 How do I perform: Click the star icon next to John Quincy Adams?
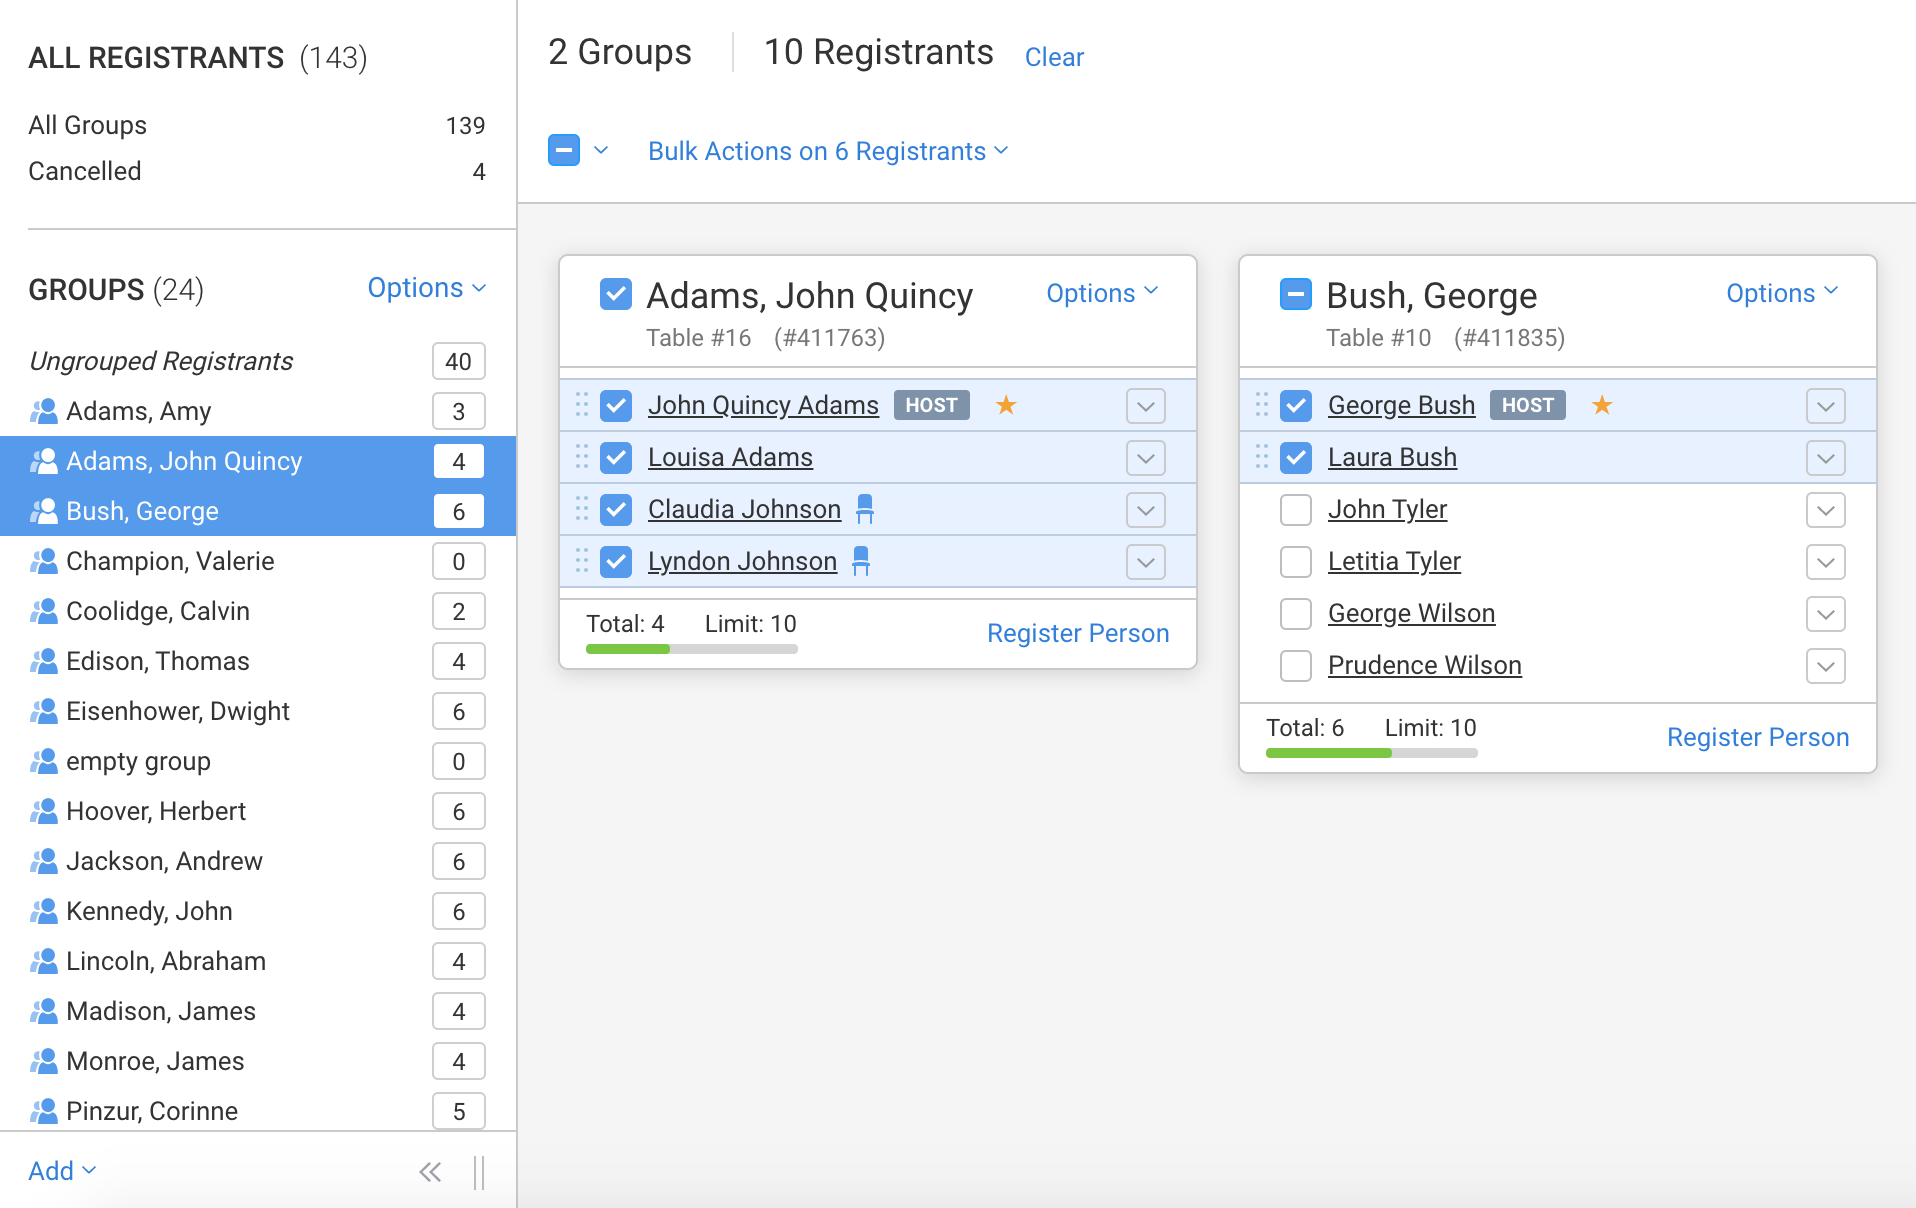1006,405
